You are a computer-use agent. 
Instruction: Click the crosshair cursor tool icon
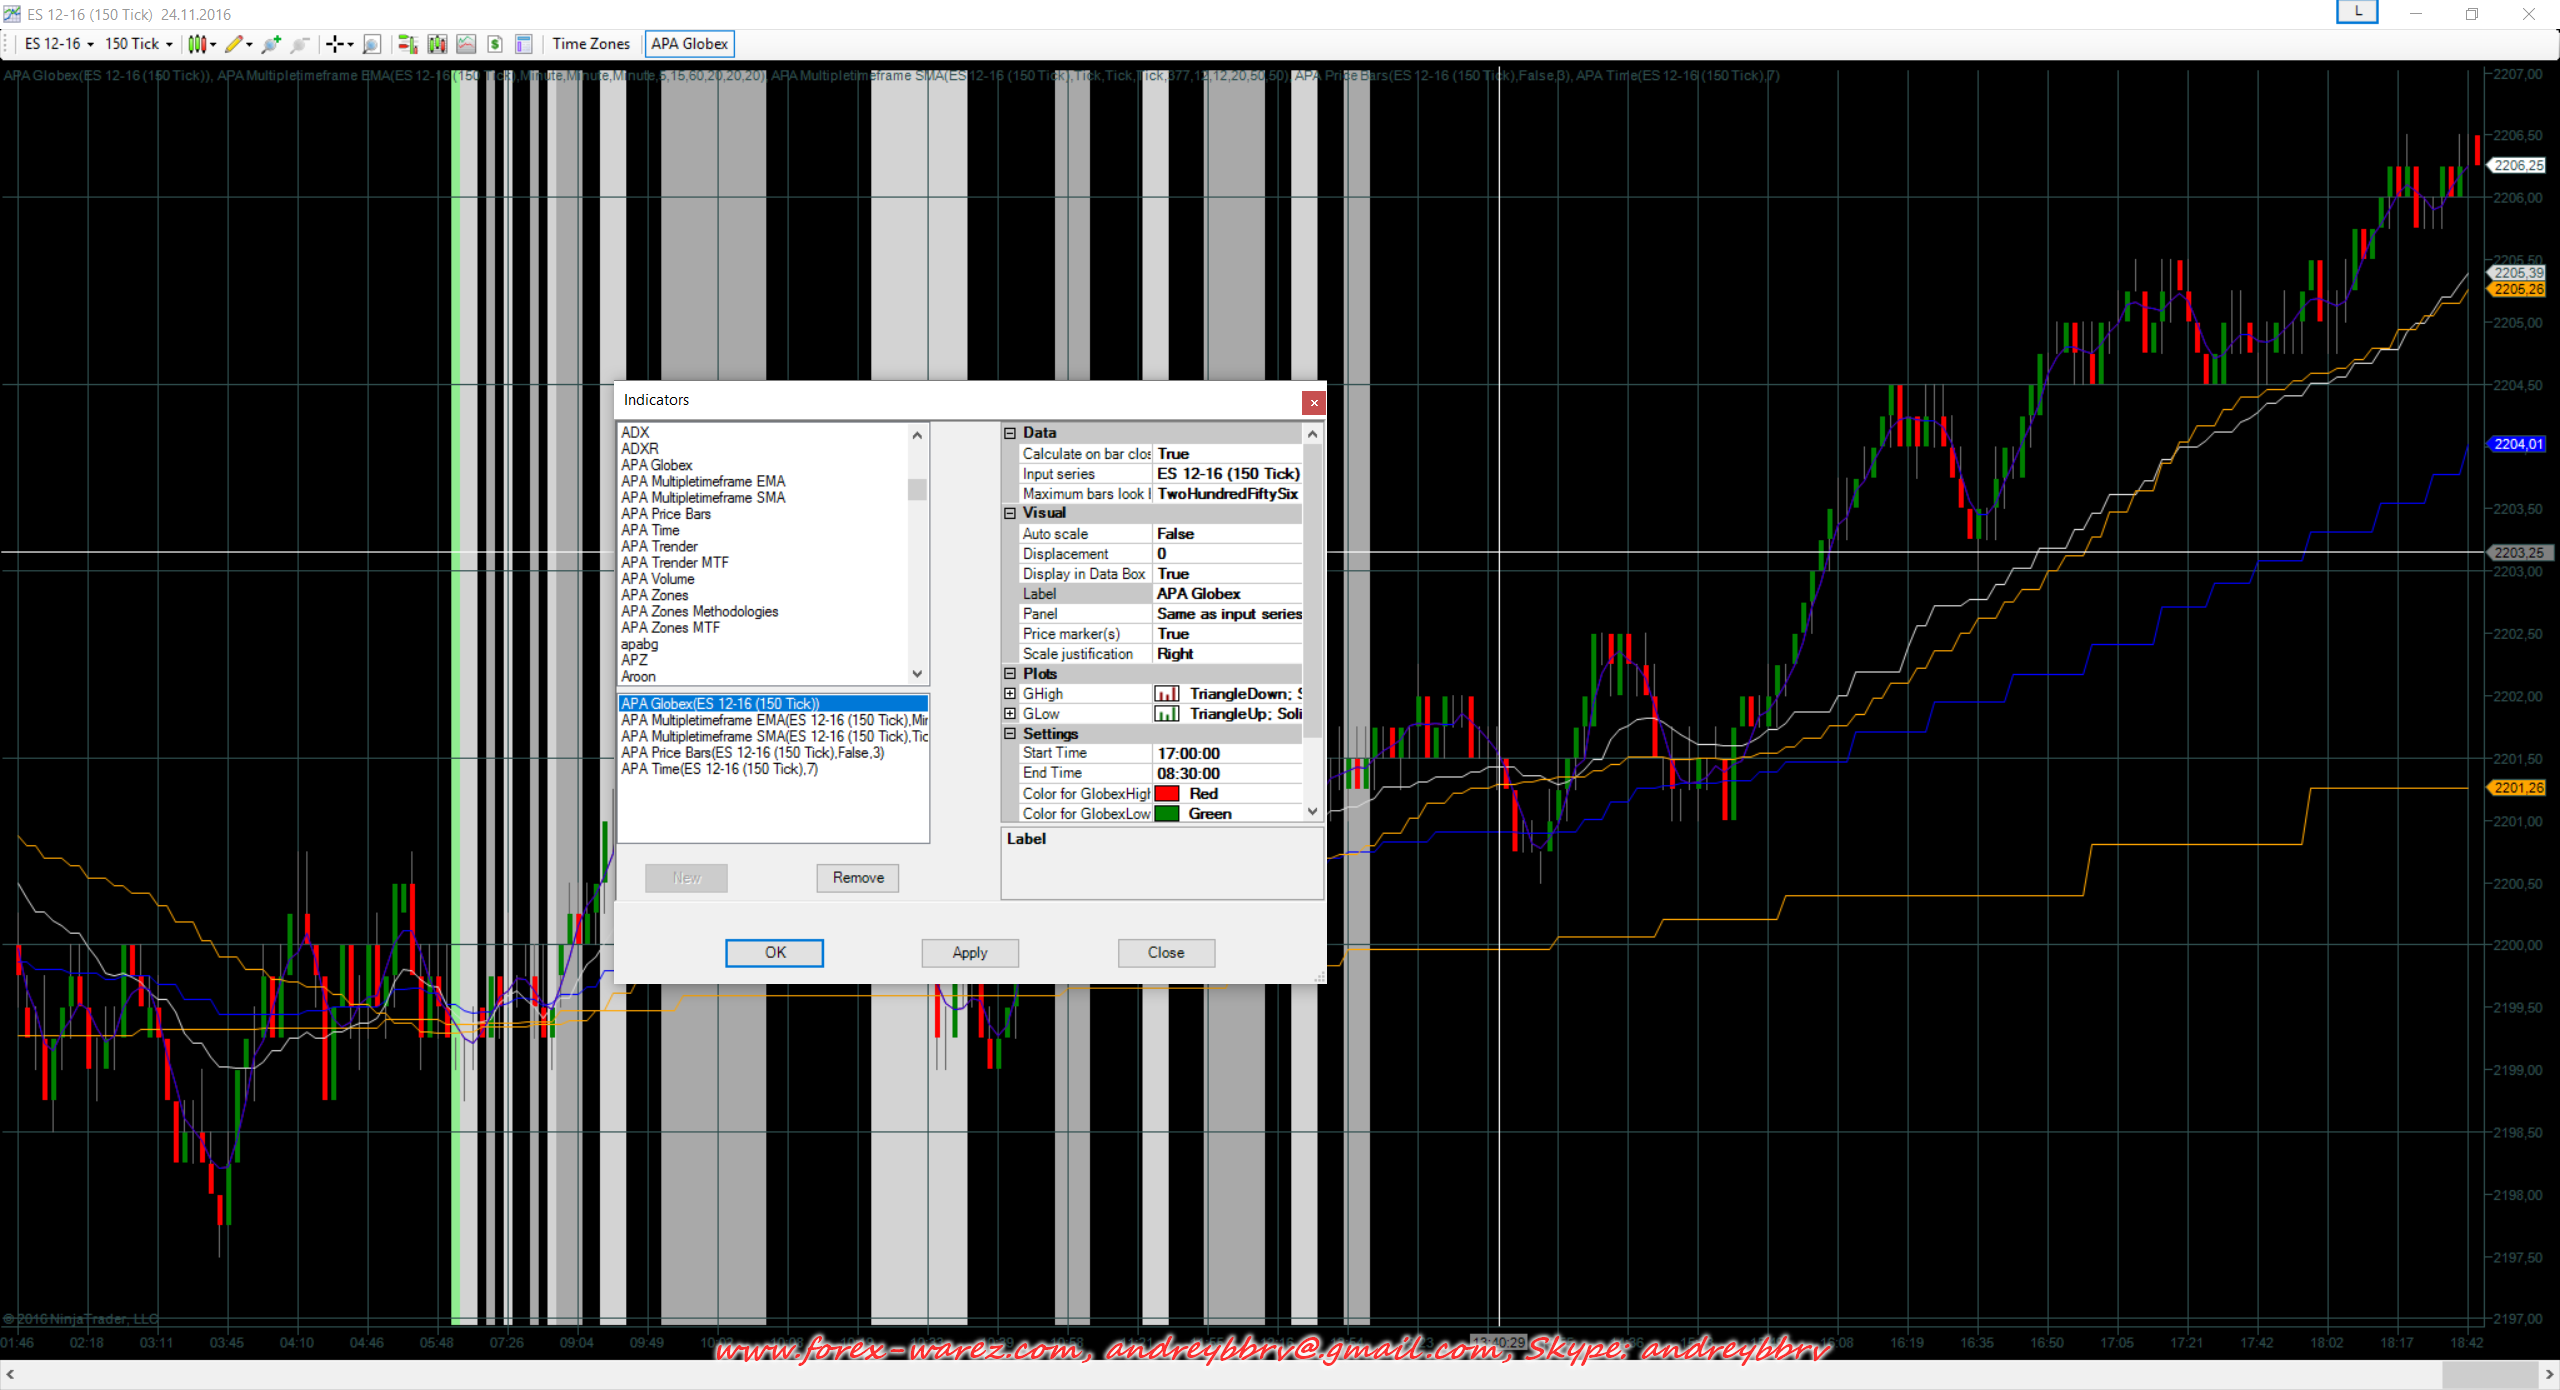tap(336, 44)
